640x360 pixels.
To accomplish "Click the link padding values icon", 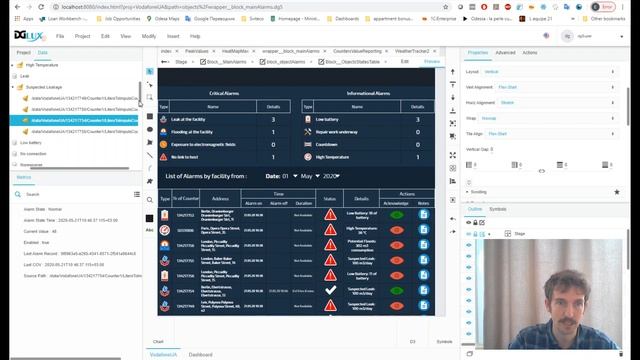I will pyautogui.click(x=541, y=171).
